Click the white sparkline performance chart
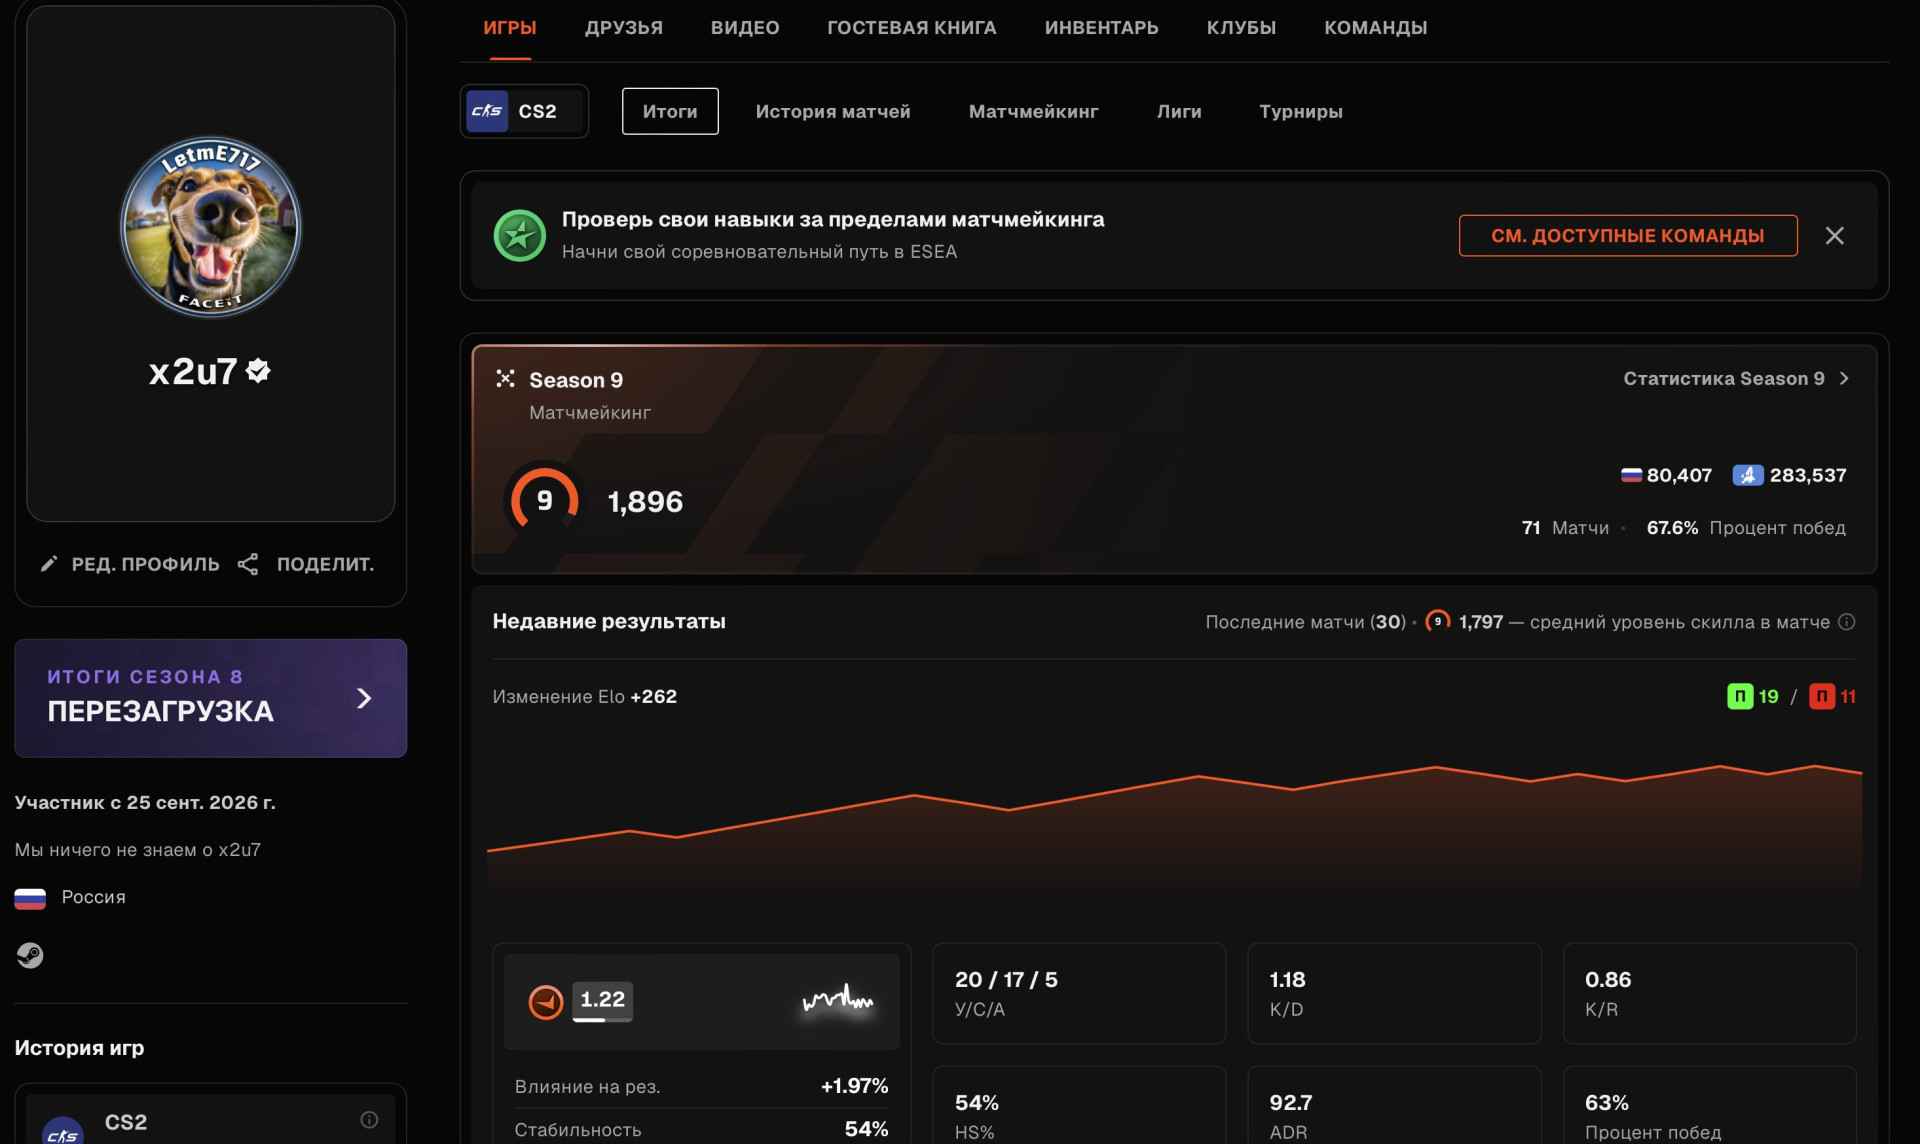 838,999
